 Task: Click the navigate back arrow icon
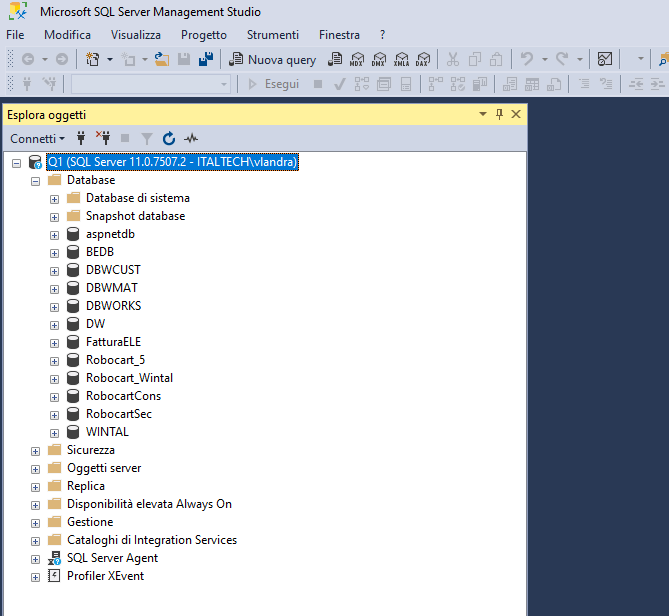(28, 59)
